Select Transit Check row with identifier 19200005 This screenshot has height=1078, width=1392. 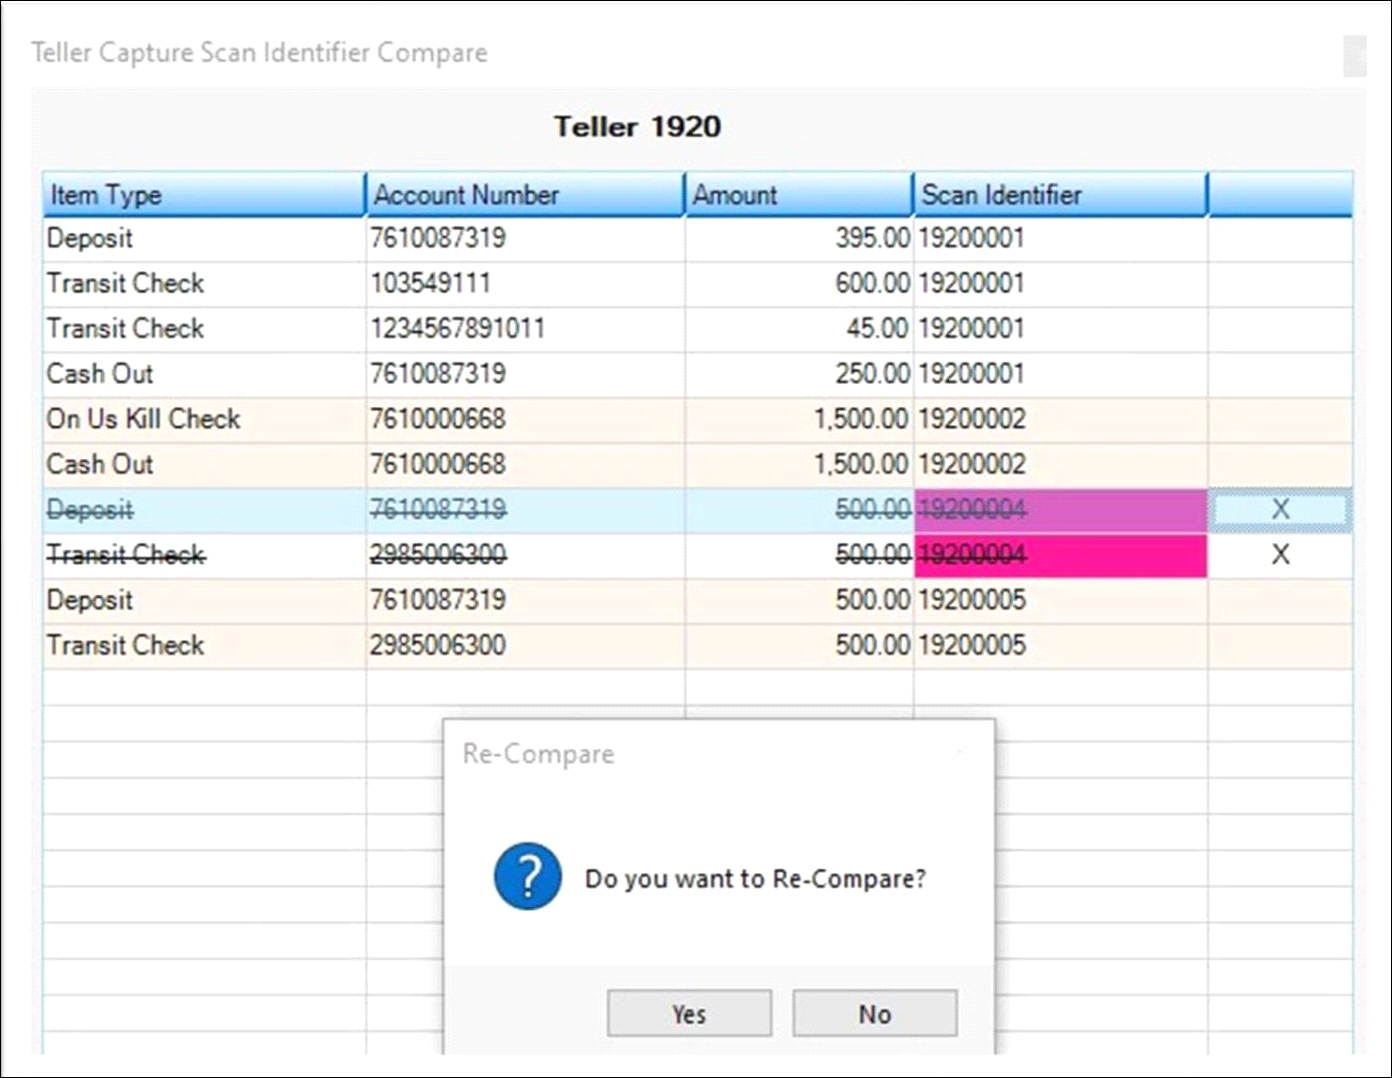[x=697, y=645]
